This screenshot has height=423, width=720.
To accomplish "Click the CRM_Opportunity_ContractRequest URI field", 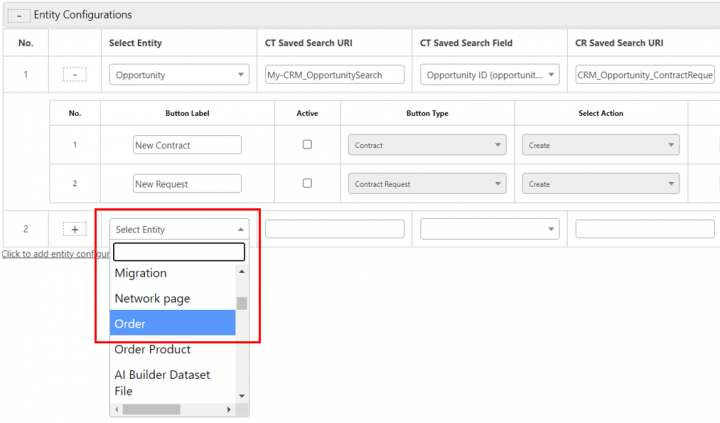I will [x=646, y=75].
